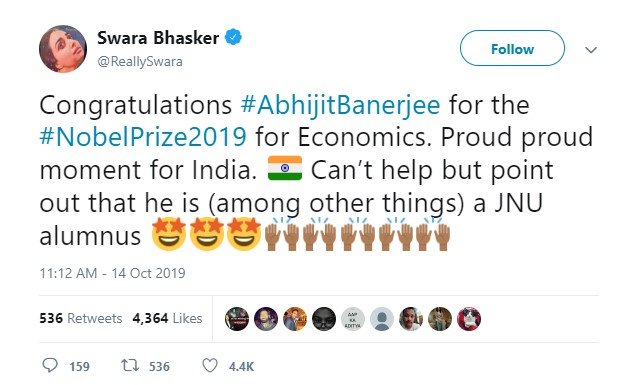Click the retweet arrows icon
Viewport: 639px width, 385px height.
click(x=130, y=365)
